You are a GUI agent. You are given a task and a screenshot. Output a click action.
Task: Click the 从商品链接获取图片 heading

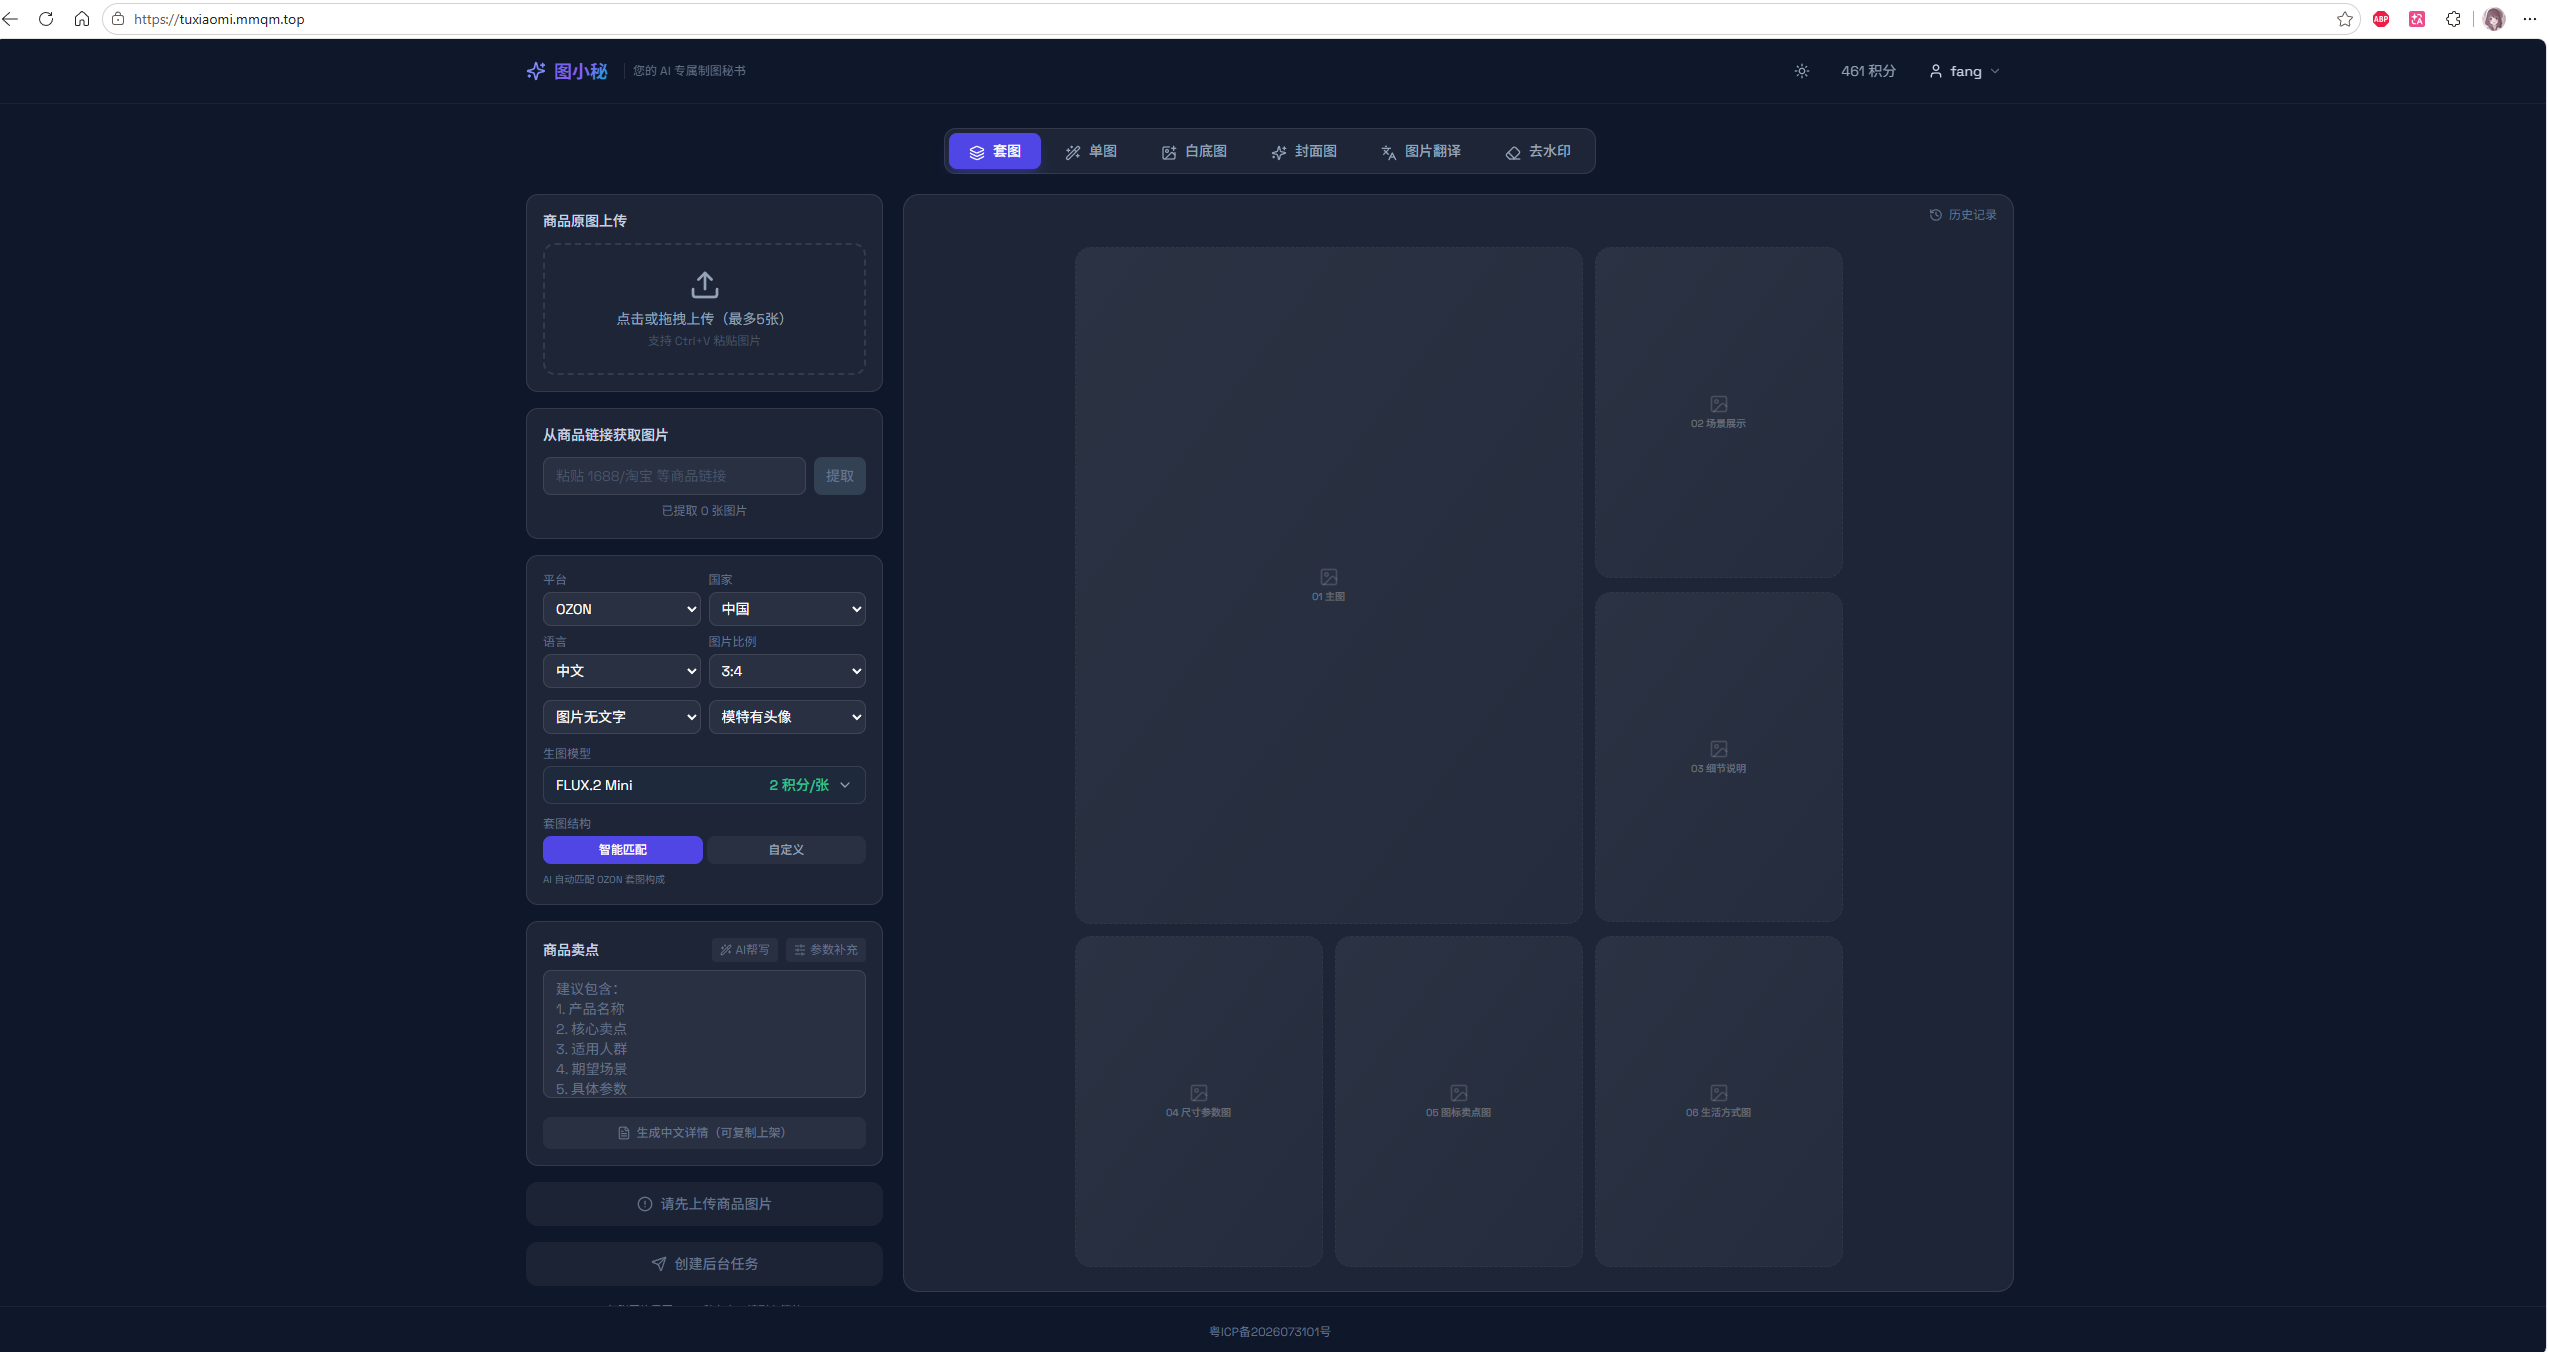[605, 435]
